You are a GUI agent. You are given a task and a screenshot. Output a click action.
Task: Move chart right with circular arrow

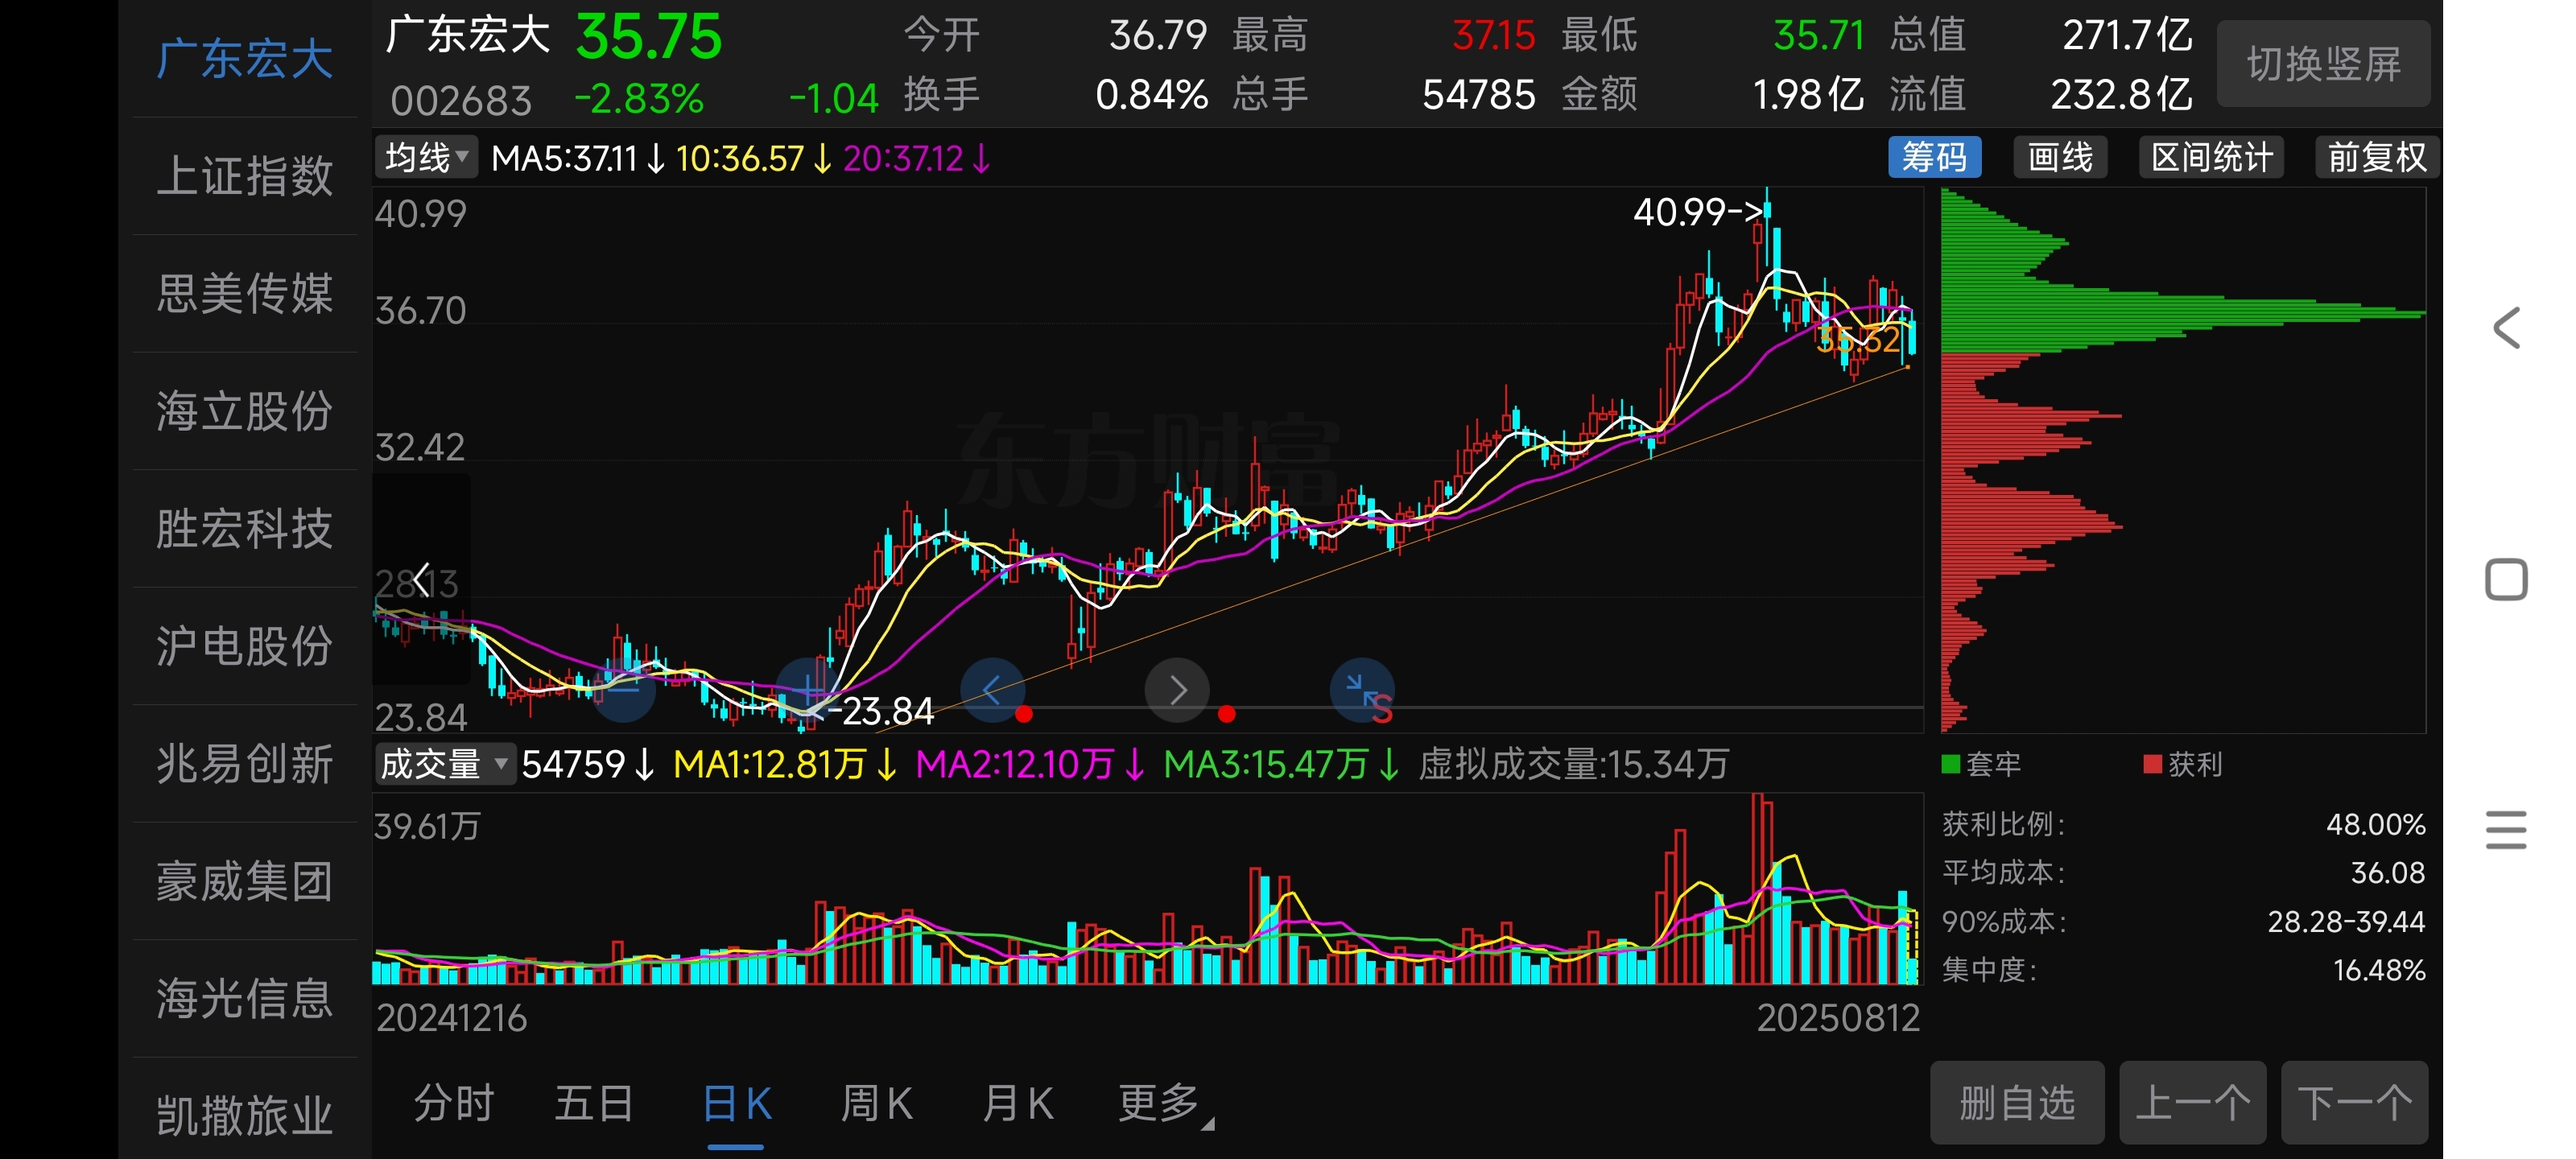pos(1177,690)
